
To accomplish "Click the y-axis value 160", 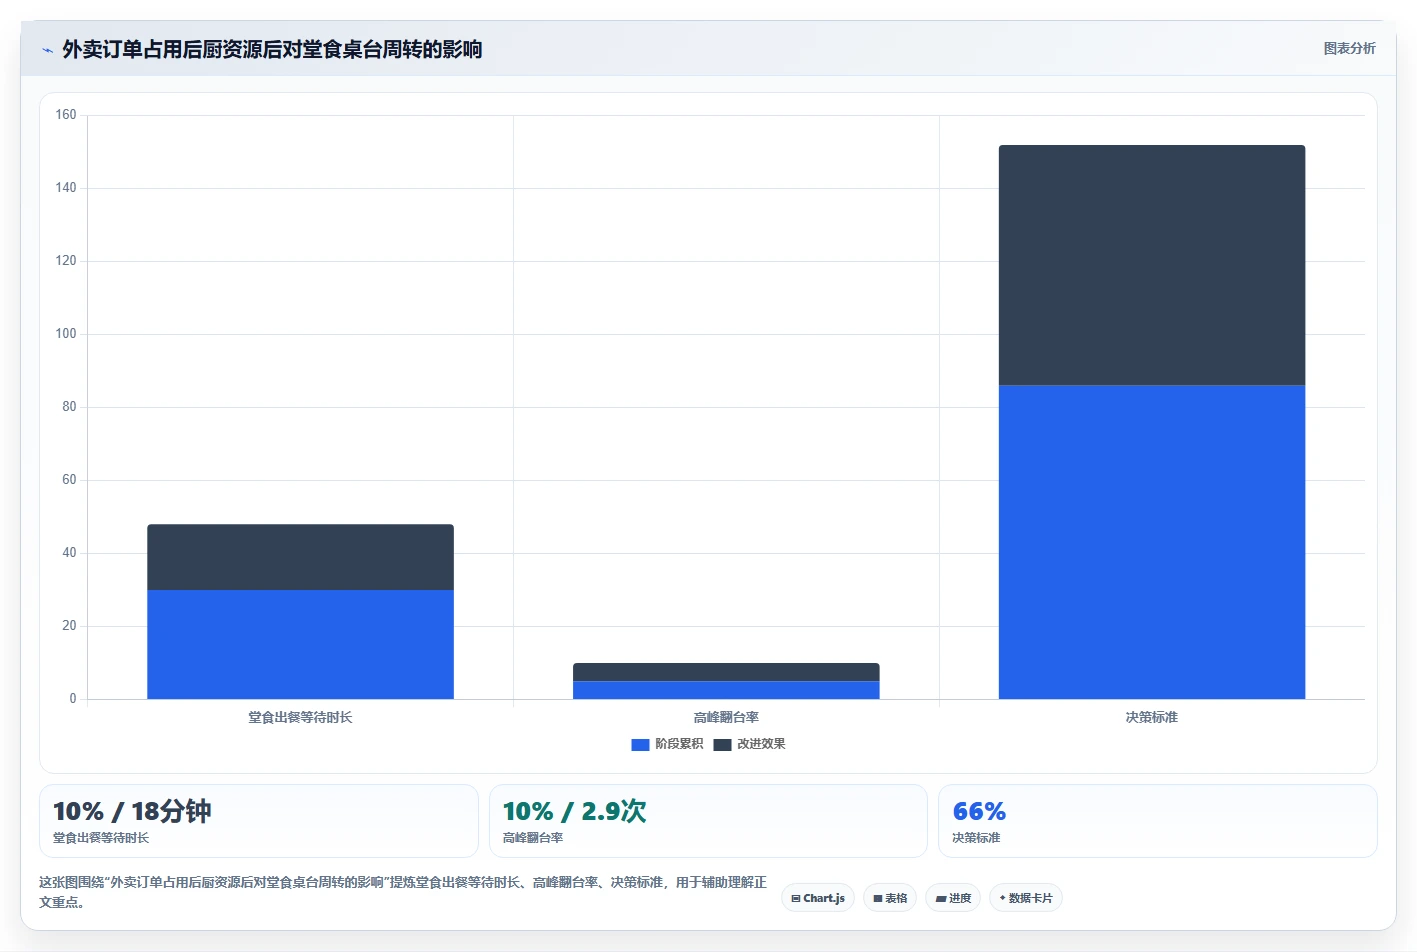I will (66, 115).
